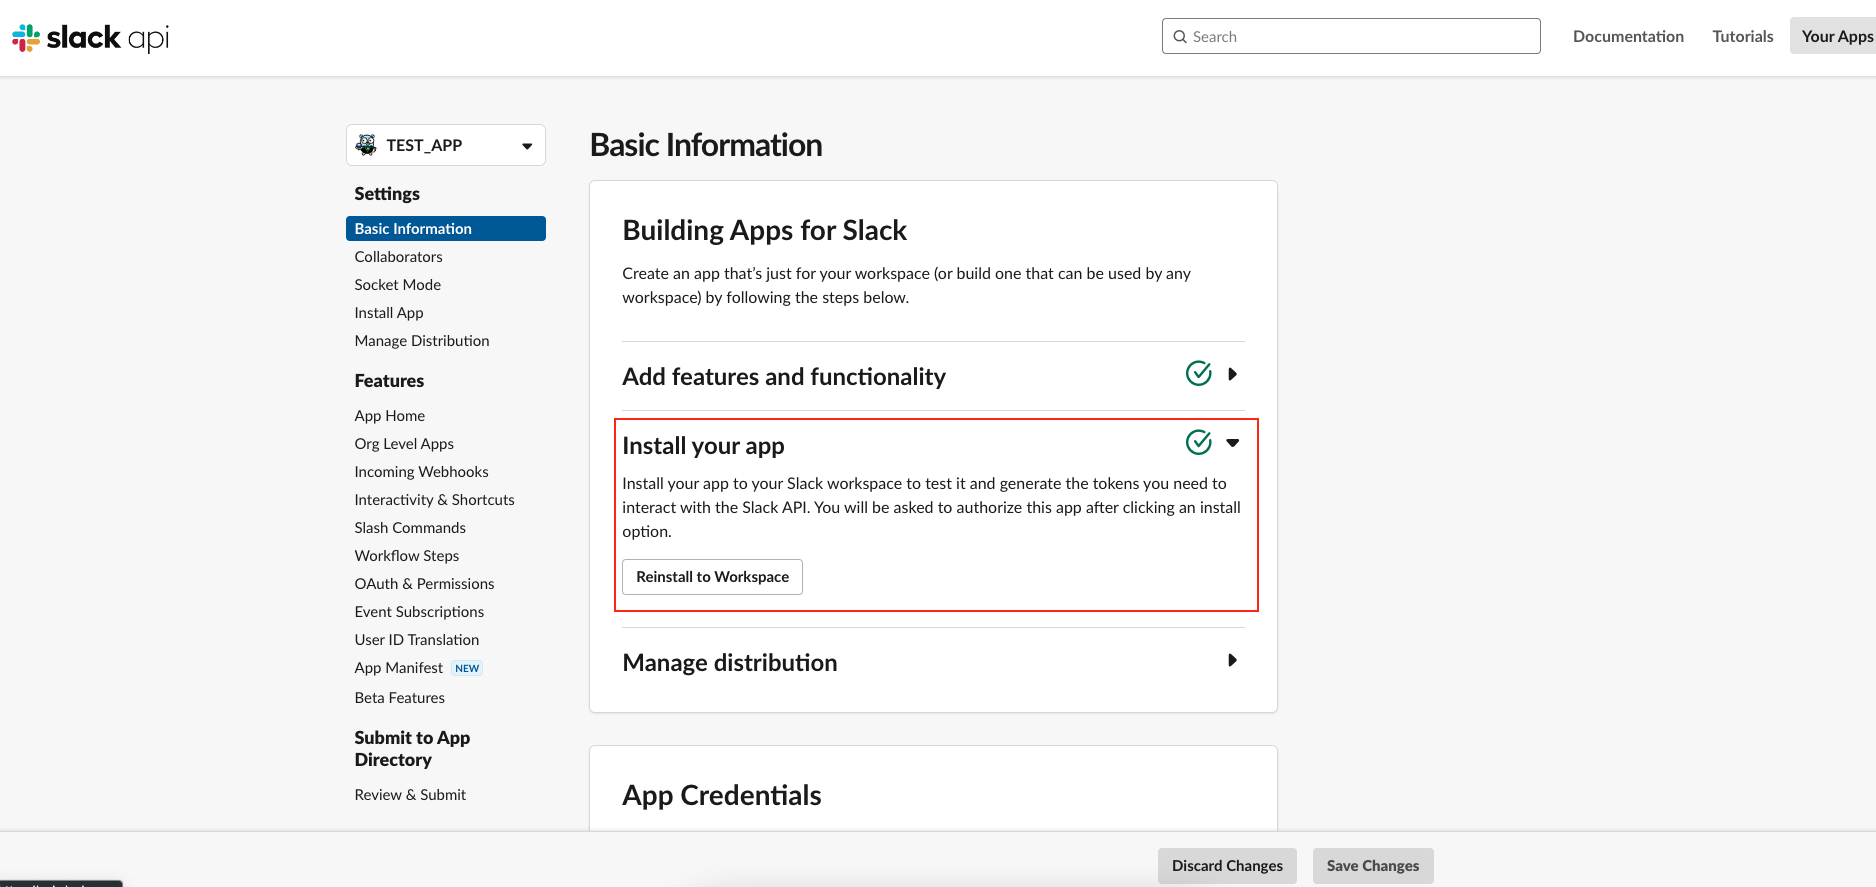Open the Tutorials page
The height and width of the screenshot is (887, 1876).
point(1743,36)
